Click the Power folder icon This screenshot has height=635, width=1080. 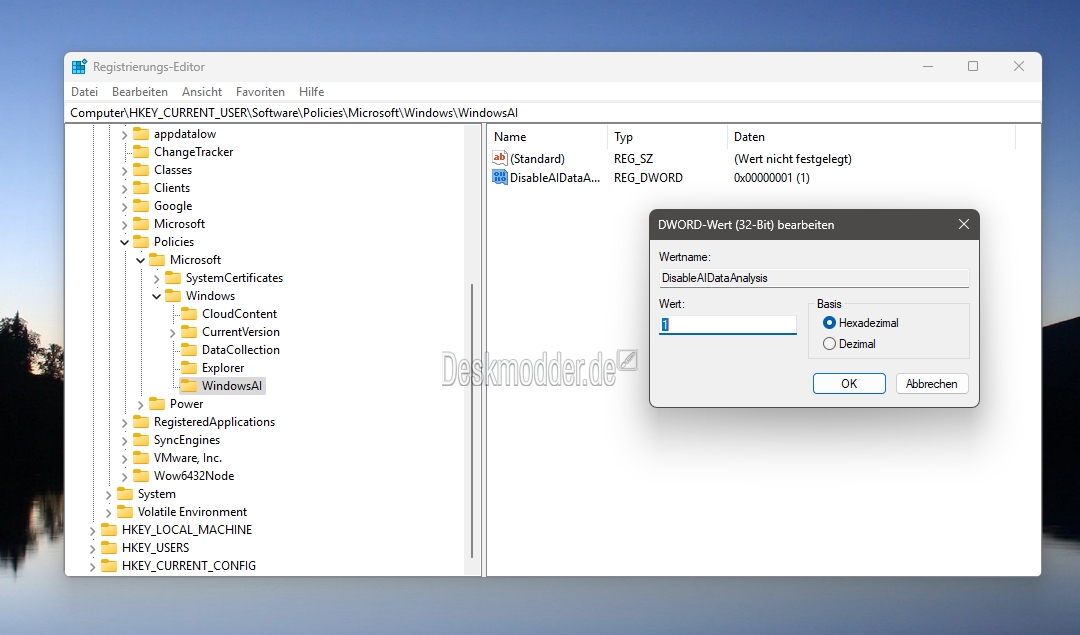click(x=157, y=404)
